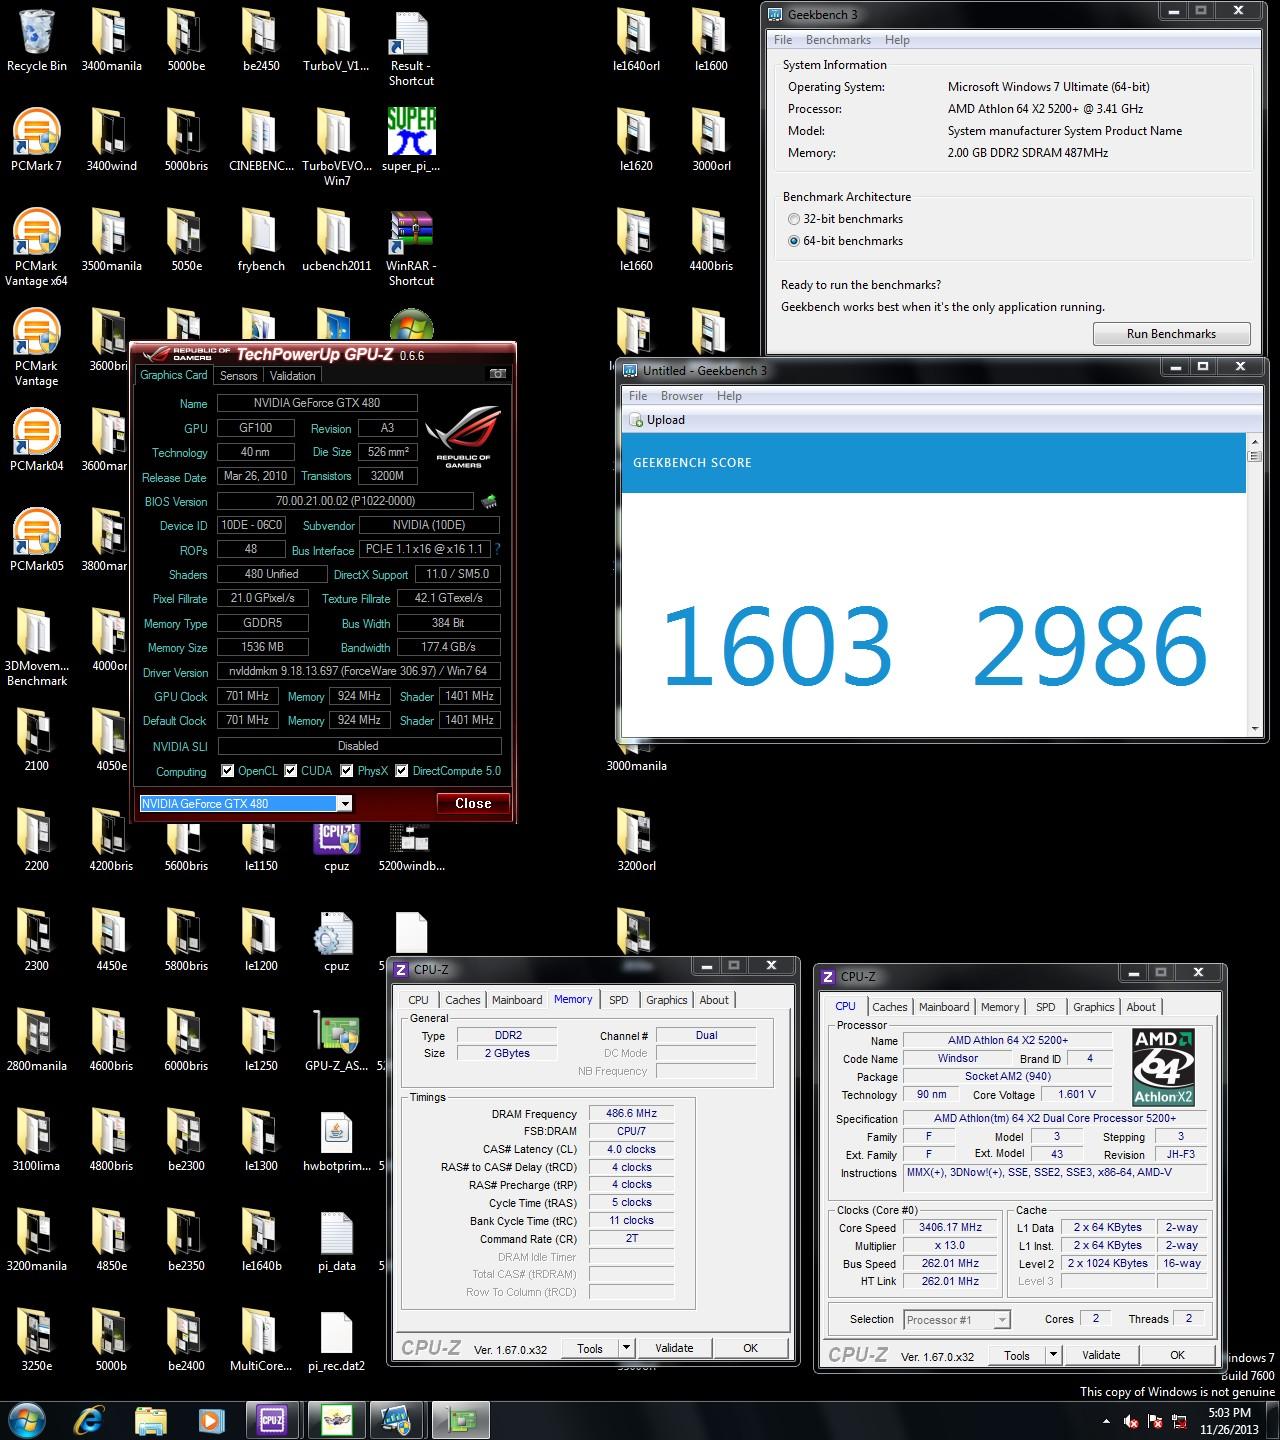Click the Geekbench results vertical scrollbar

coord(1254,586)
